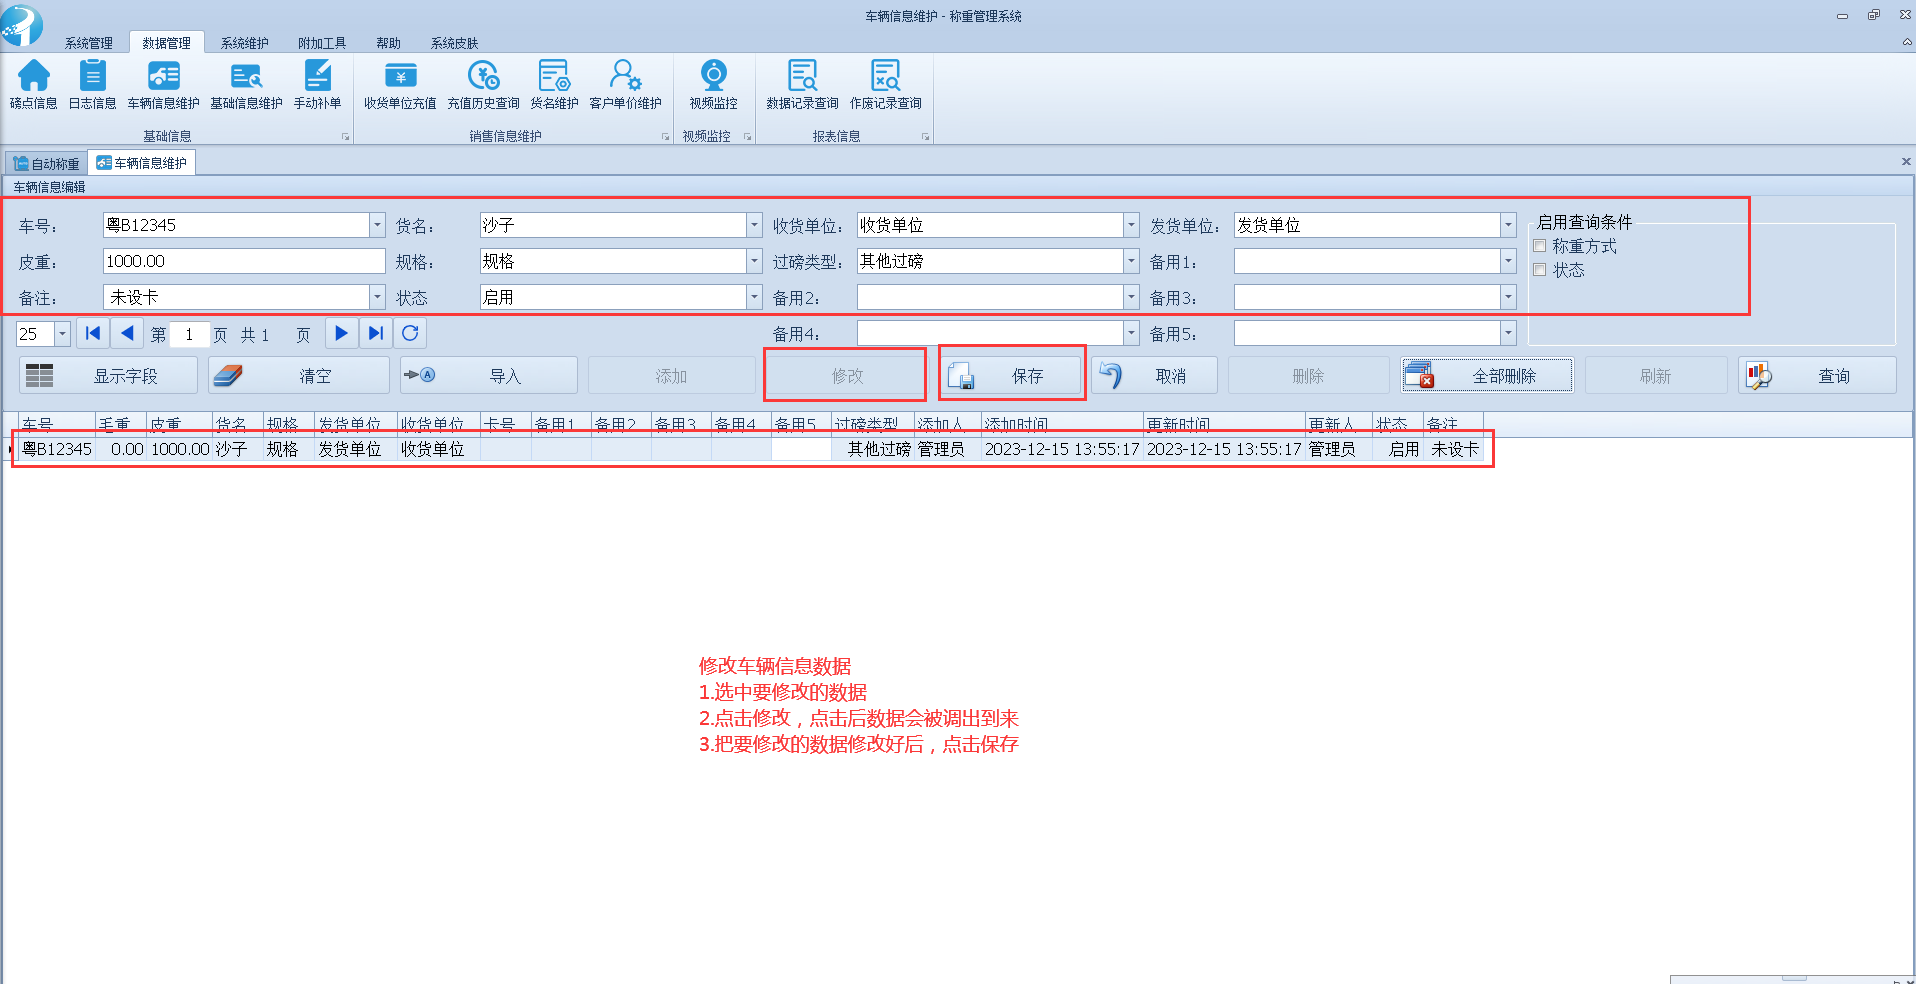Viewport: 1916px width, 984px height.
Task: Click the pager refresh icon
Action: (x=410, y=333)
